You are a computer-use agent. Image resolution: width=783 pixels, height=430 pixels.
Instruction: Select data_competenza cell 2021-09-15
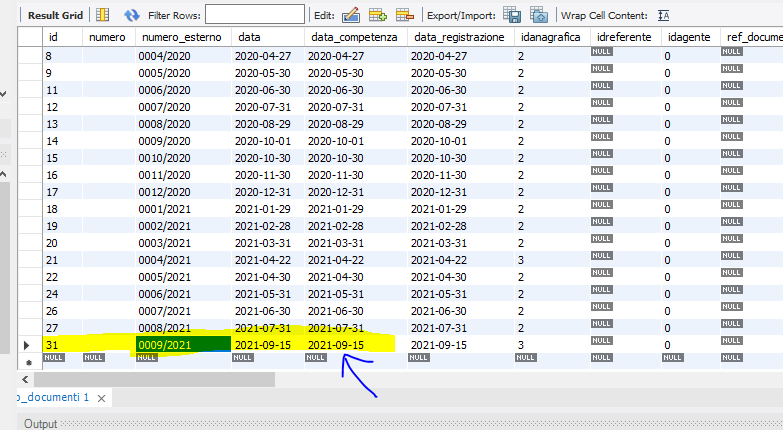[x=356, y=345]
